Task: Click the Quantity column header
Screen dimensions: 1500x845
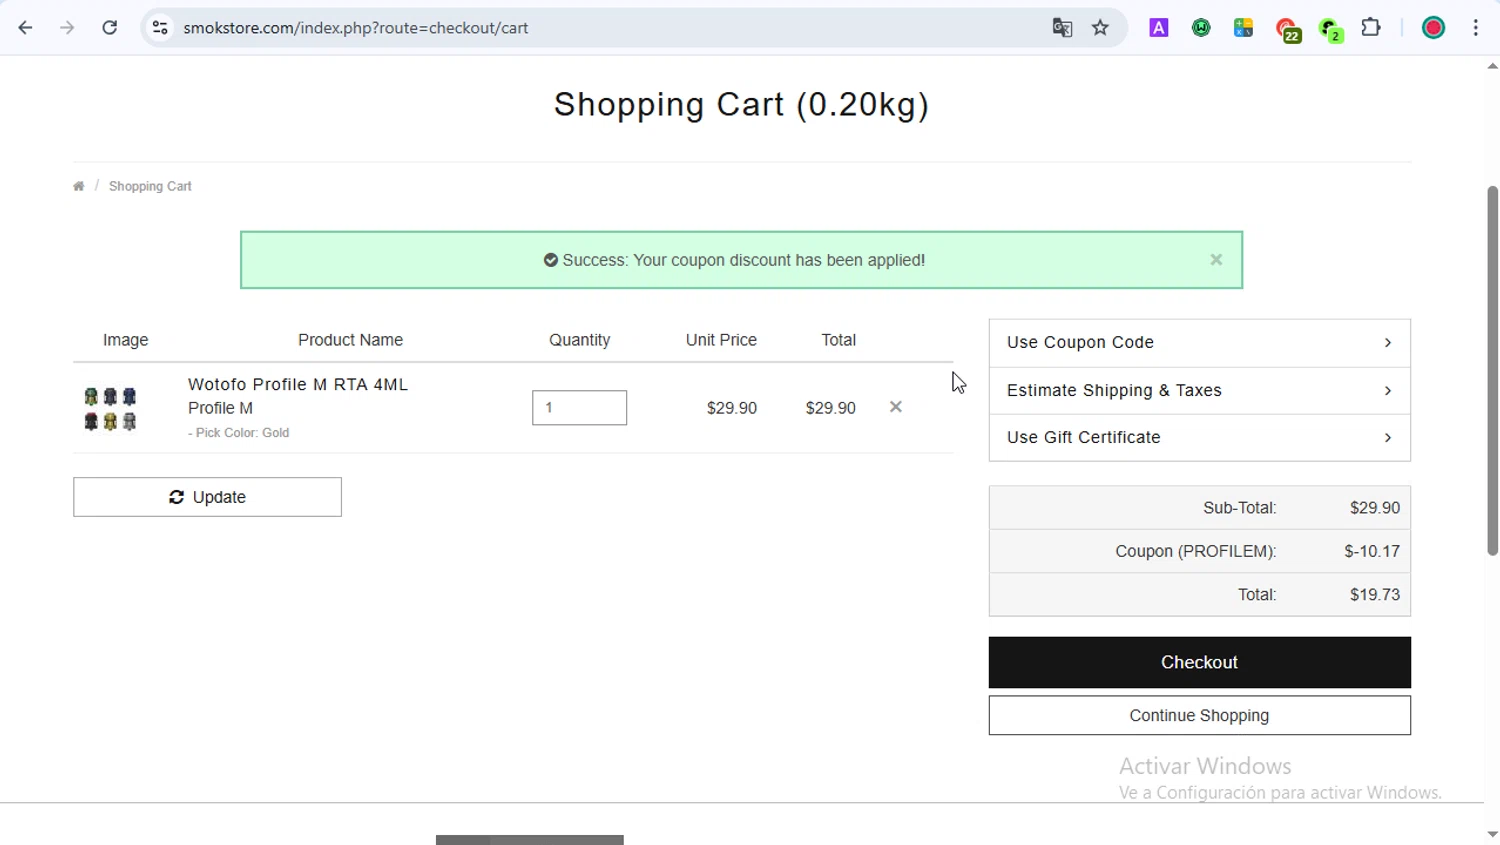Action: pos(579,340)
